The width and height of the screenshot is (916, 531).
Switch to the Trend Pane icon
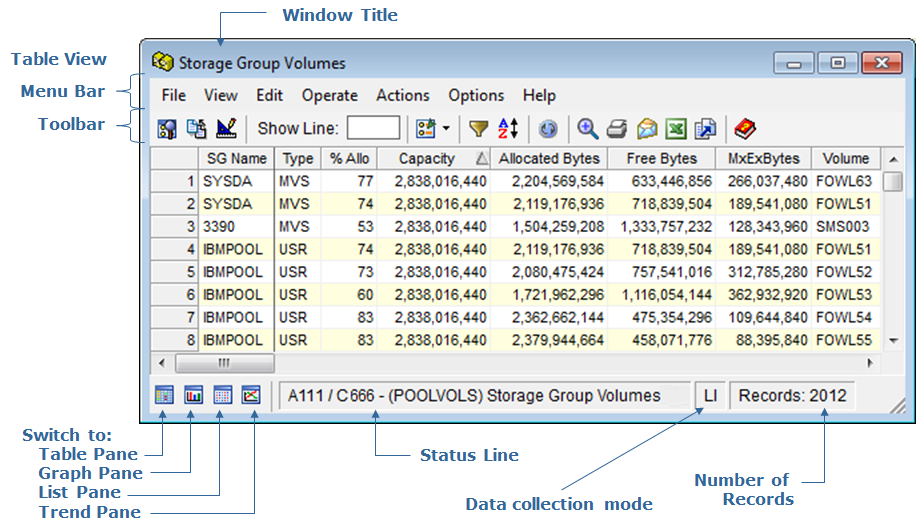[251, 395]
